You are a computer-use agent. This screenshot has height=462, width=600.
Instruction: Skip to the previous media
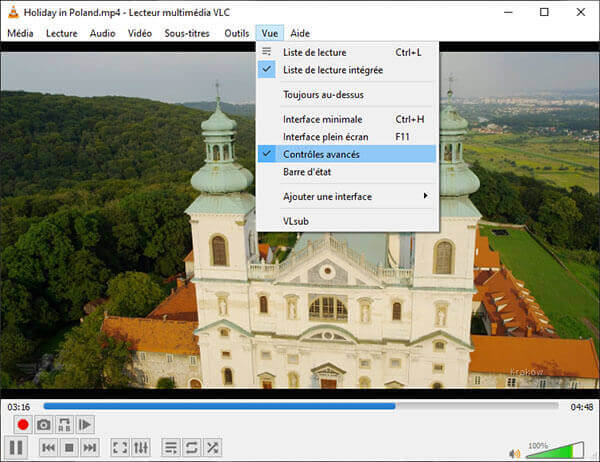tap(47, 448)
